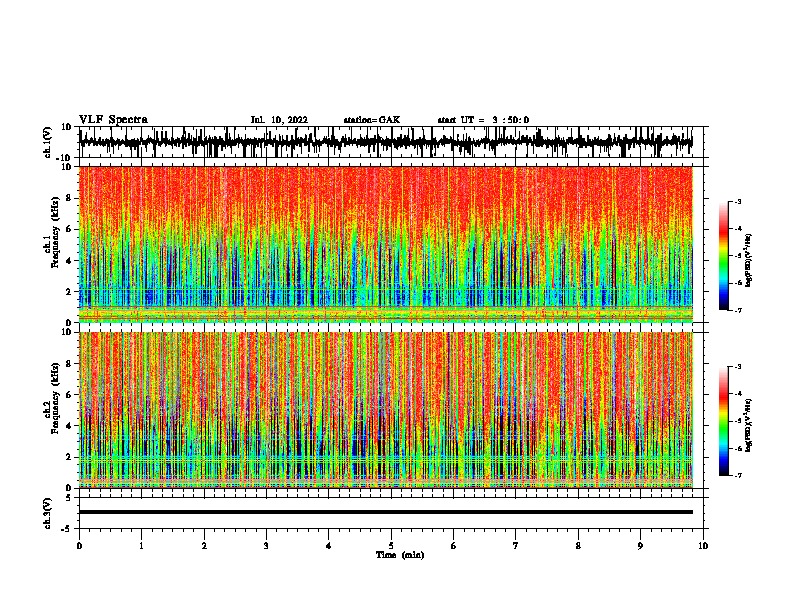
Task: Click time axis tick label "9"
Action: 640,546
